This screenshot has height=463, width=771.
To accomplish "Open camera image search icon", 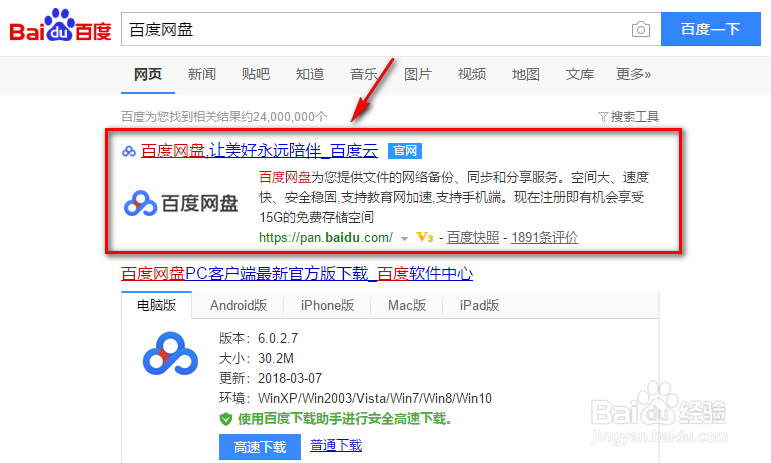I will (x=640, y=29).
